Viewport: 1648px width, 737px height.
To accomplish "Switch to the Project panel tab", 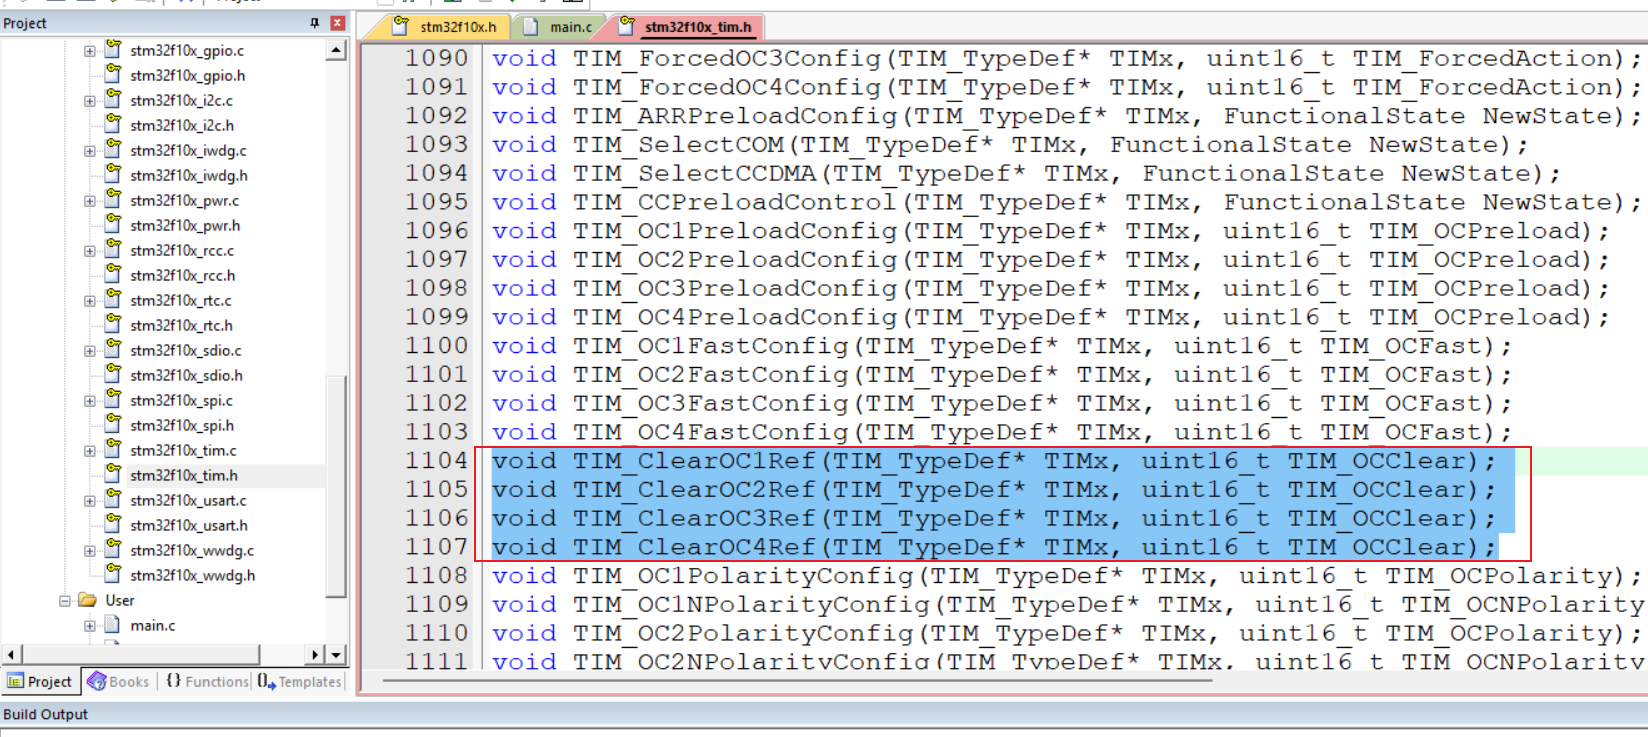I will point(40,682).
